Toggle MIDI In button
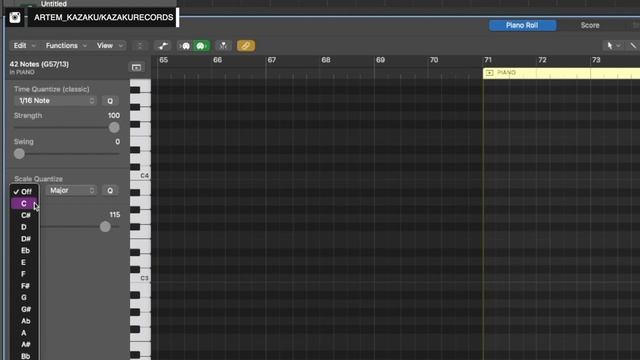 [x=185, y=46]
